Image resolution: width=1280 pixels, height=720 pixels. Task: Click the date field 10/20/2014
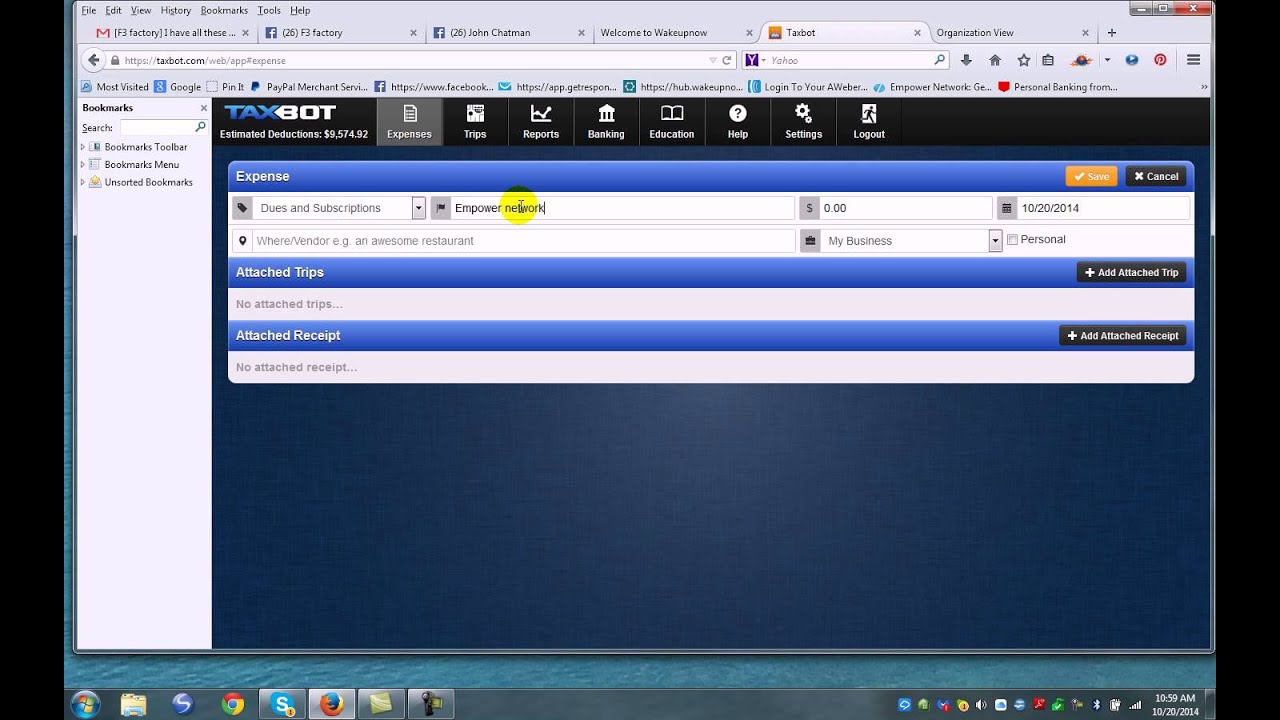click(x=1103, y=208)
